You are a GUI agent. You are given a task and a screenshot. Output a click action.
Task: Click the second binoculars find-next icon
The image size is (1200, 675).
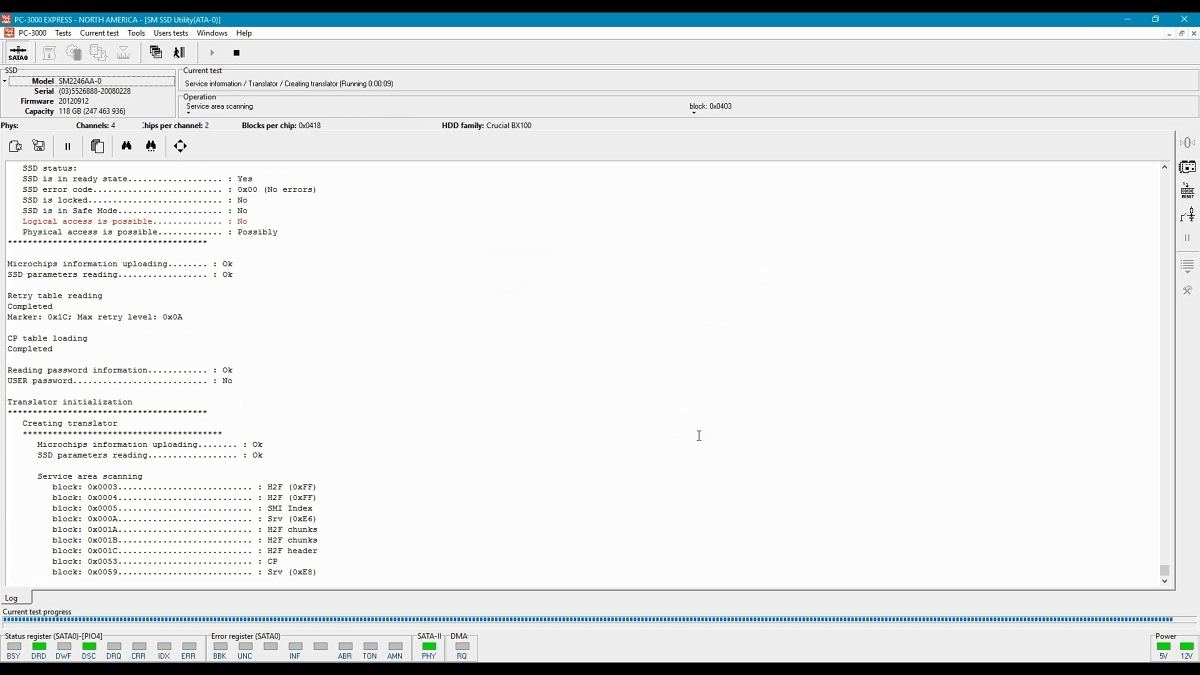pyautogui.click(x=151, y=146)
